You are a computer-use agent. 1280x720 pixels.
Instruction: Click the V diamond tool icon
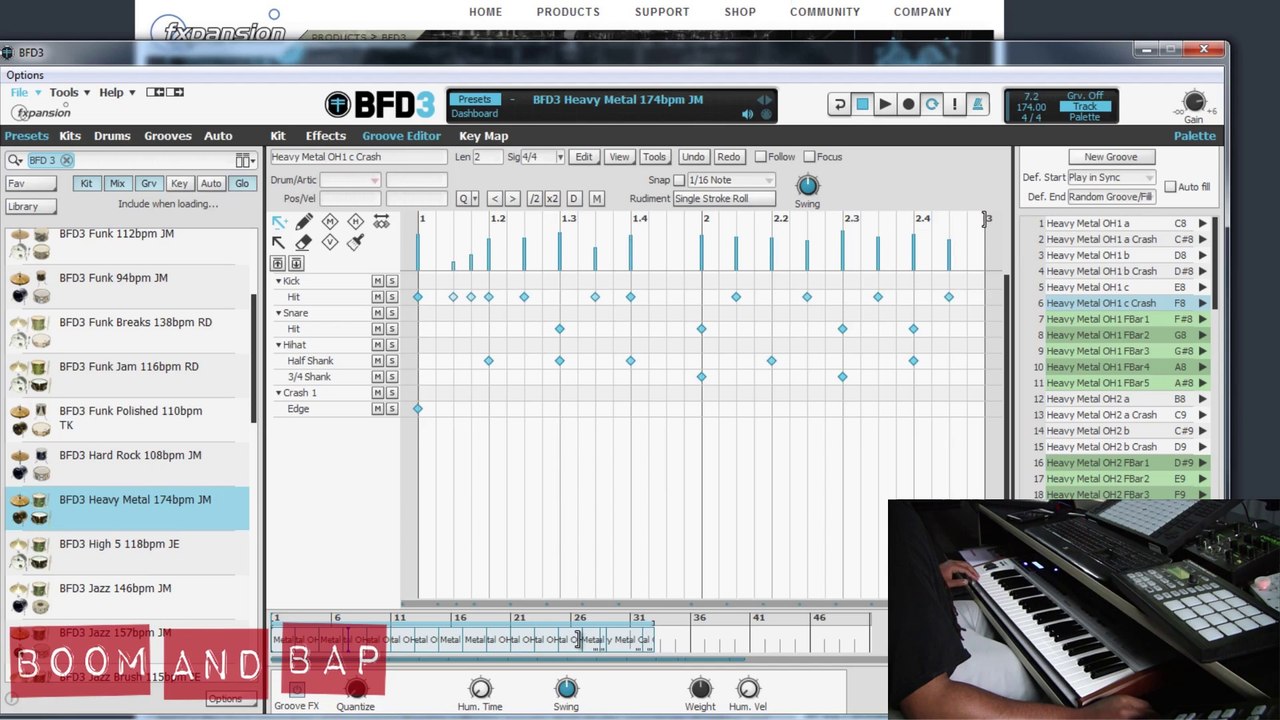pyautogui.click(x=330, y=243)
